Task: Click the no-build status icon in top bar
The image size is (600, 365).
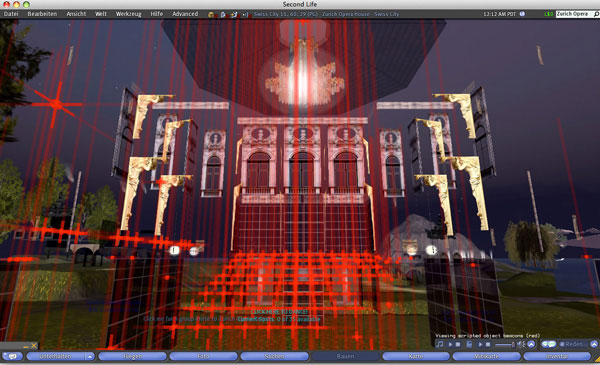Action: [223, 15]
